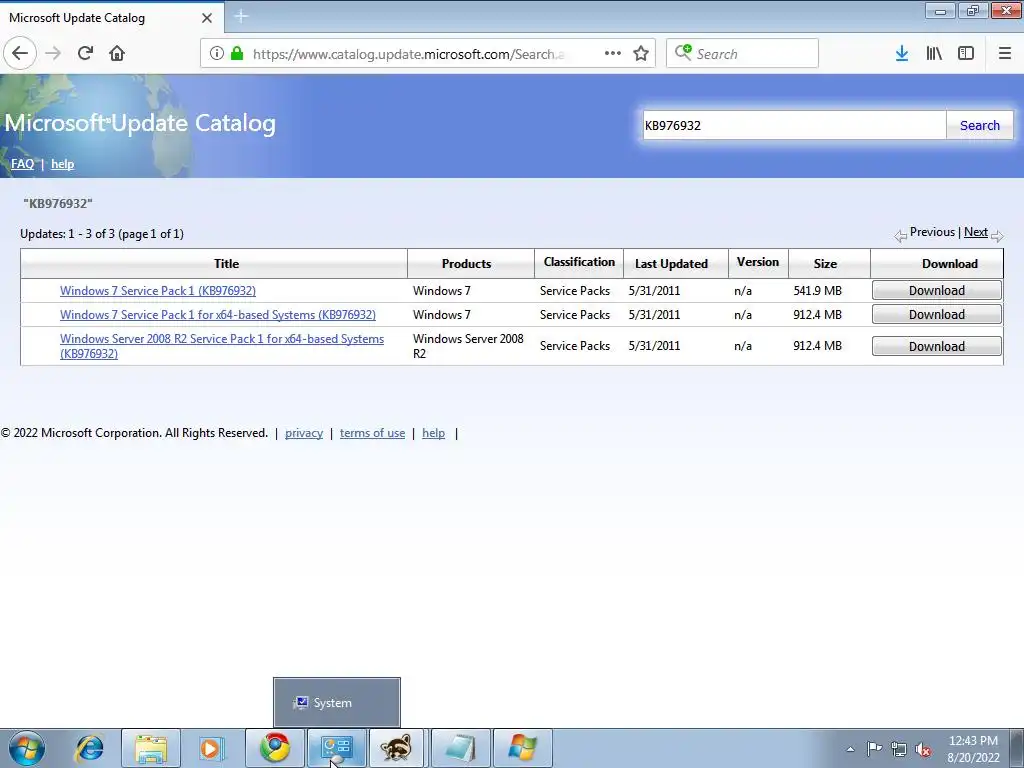Sort results by Size column
This screenshot has width=1024, height=768.
[x=825, y=264]
